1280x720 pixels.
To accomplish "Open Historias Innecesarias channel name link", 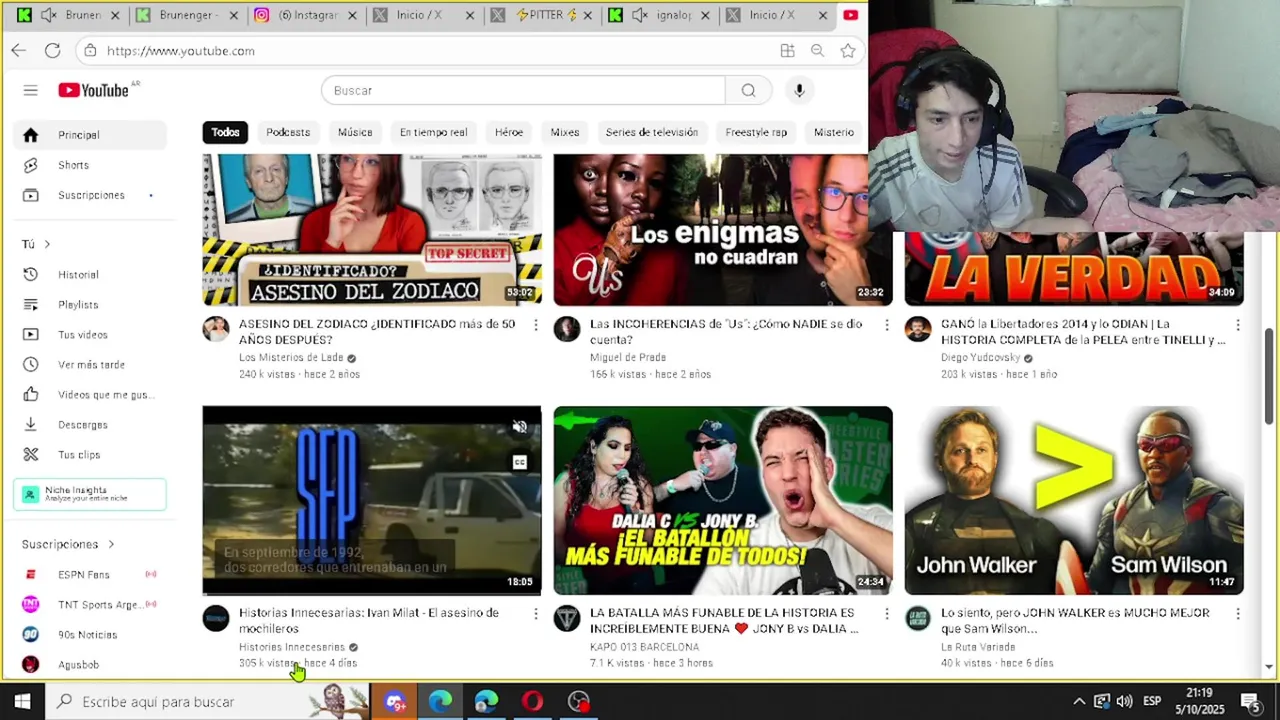I will point(292,647).
